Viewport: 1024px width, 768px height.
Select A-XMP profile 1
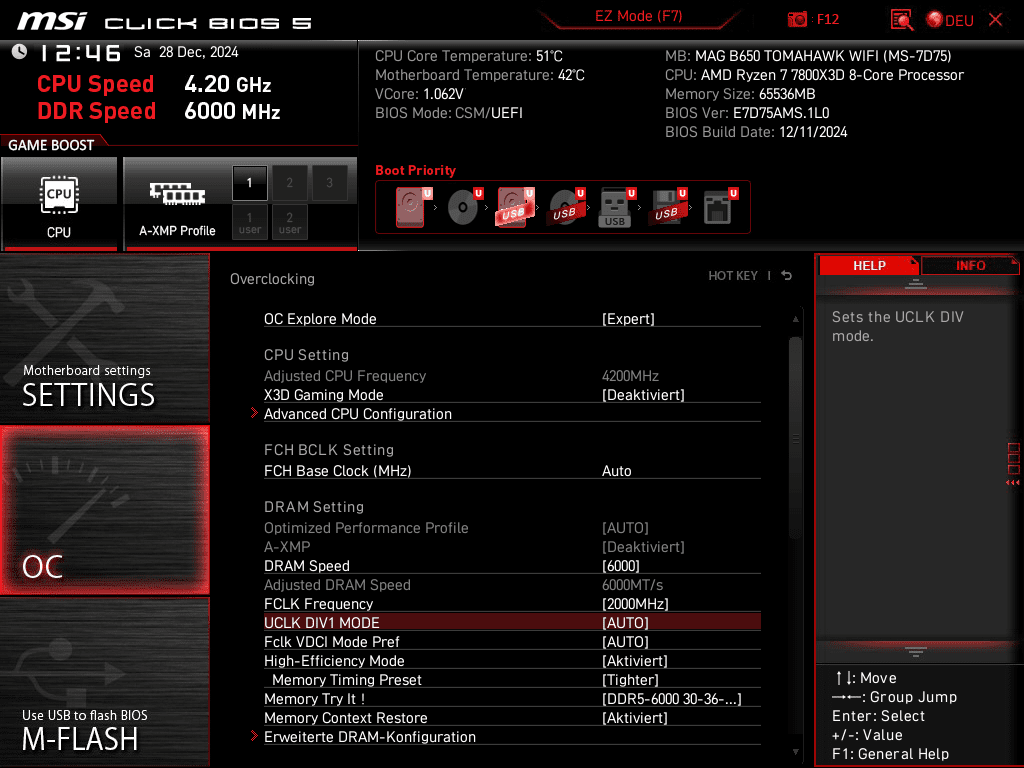pos(249,183)
